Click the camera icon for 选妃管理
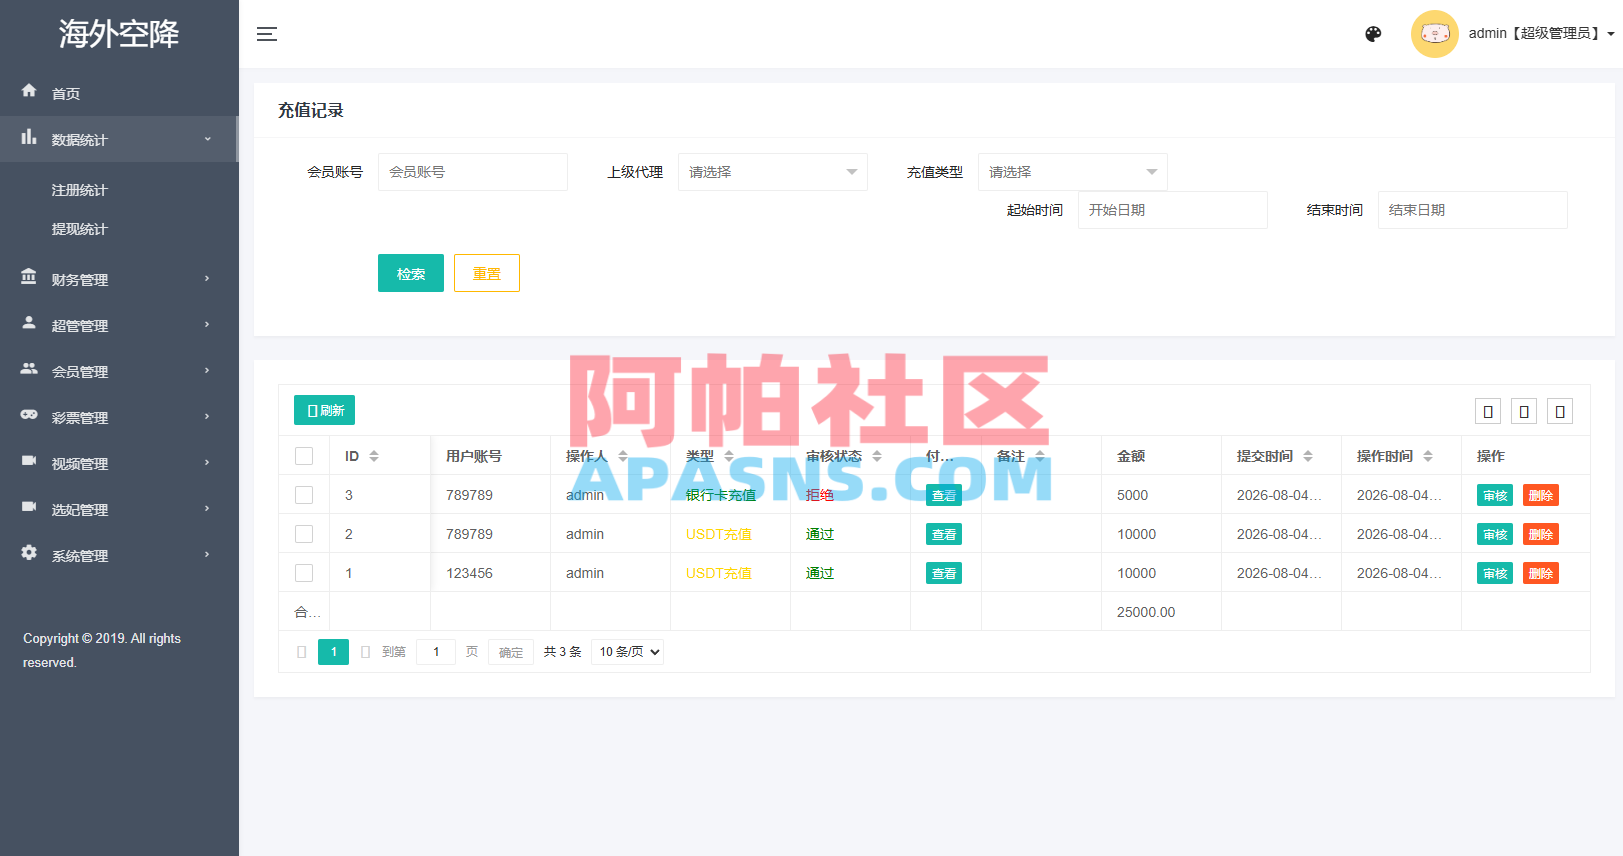 click(29, 507)
